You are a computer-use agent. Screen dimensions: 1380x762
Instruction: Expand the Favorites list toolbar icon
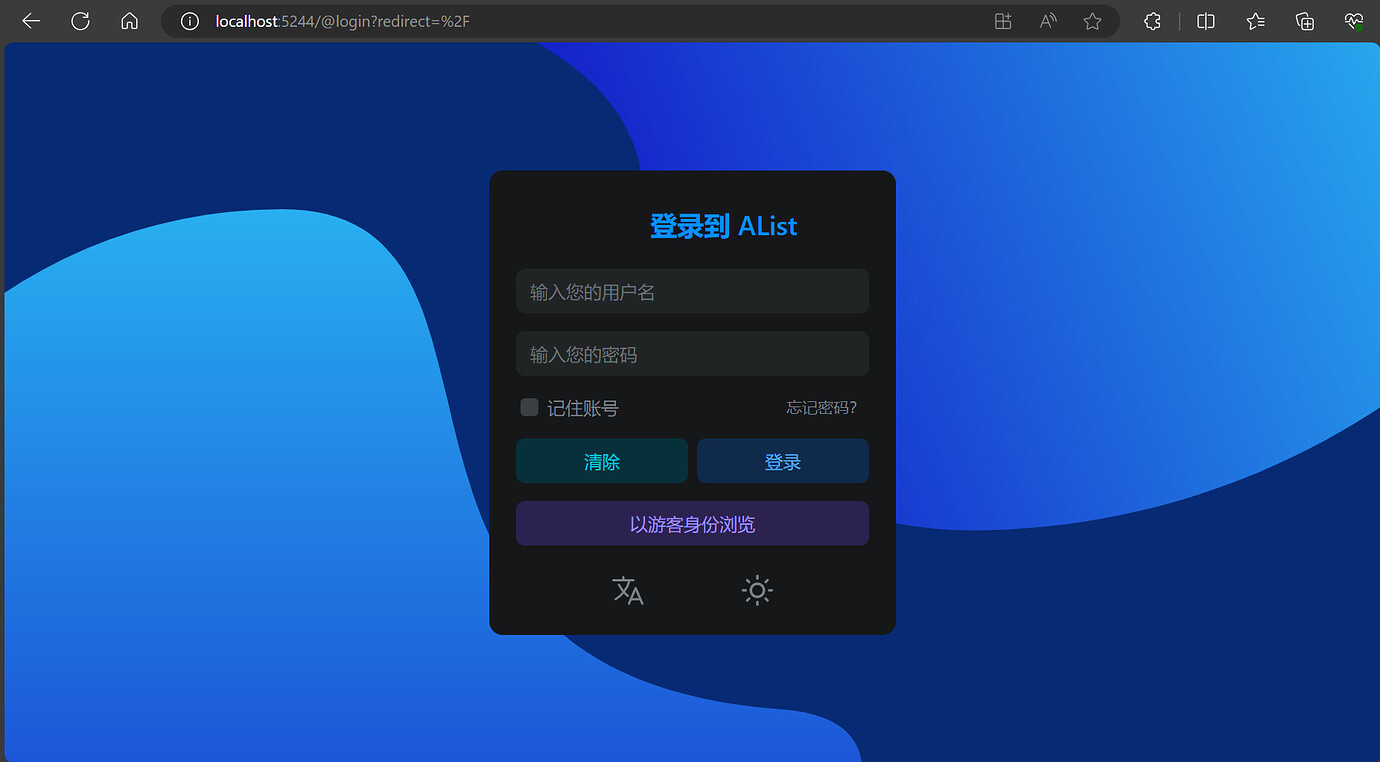(x=1256, y=21)
